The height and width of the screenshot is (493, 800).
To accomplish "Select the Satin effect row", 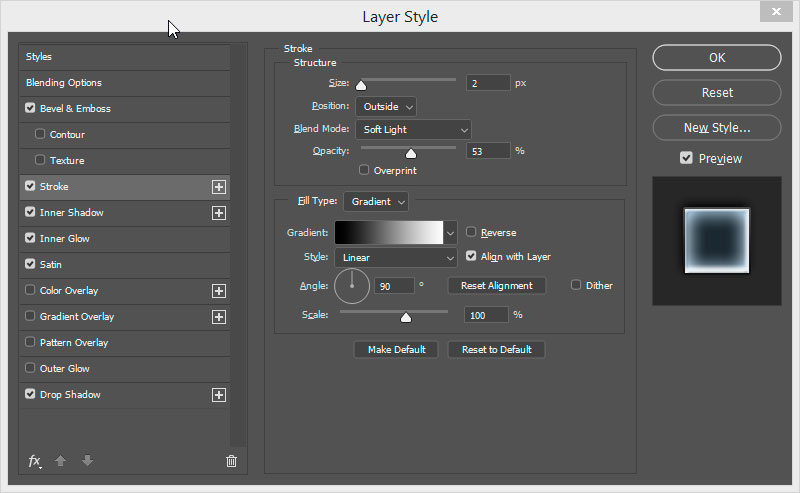I will [x=124, y=265].
